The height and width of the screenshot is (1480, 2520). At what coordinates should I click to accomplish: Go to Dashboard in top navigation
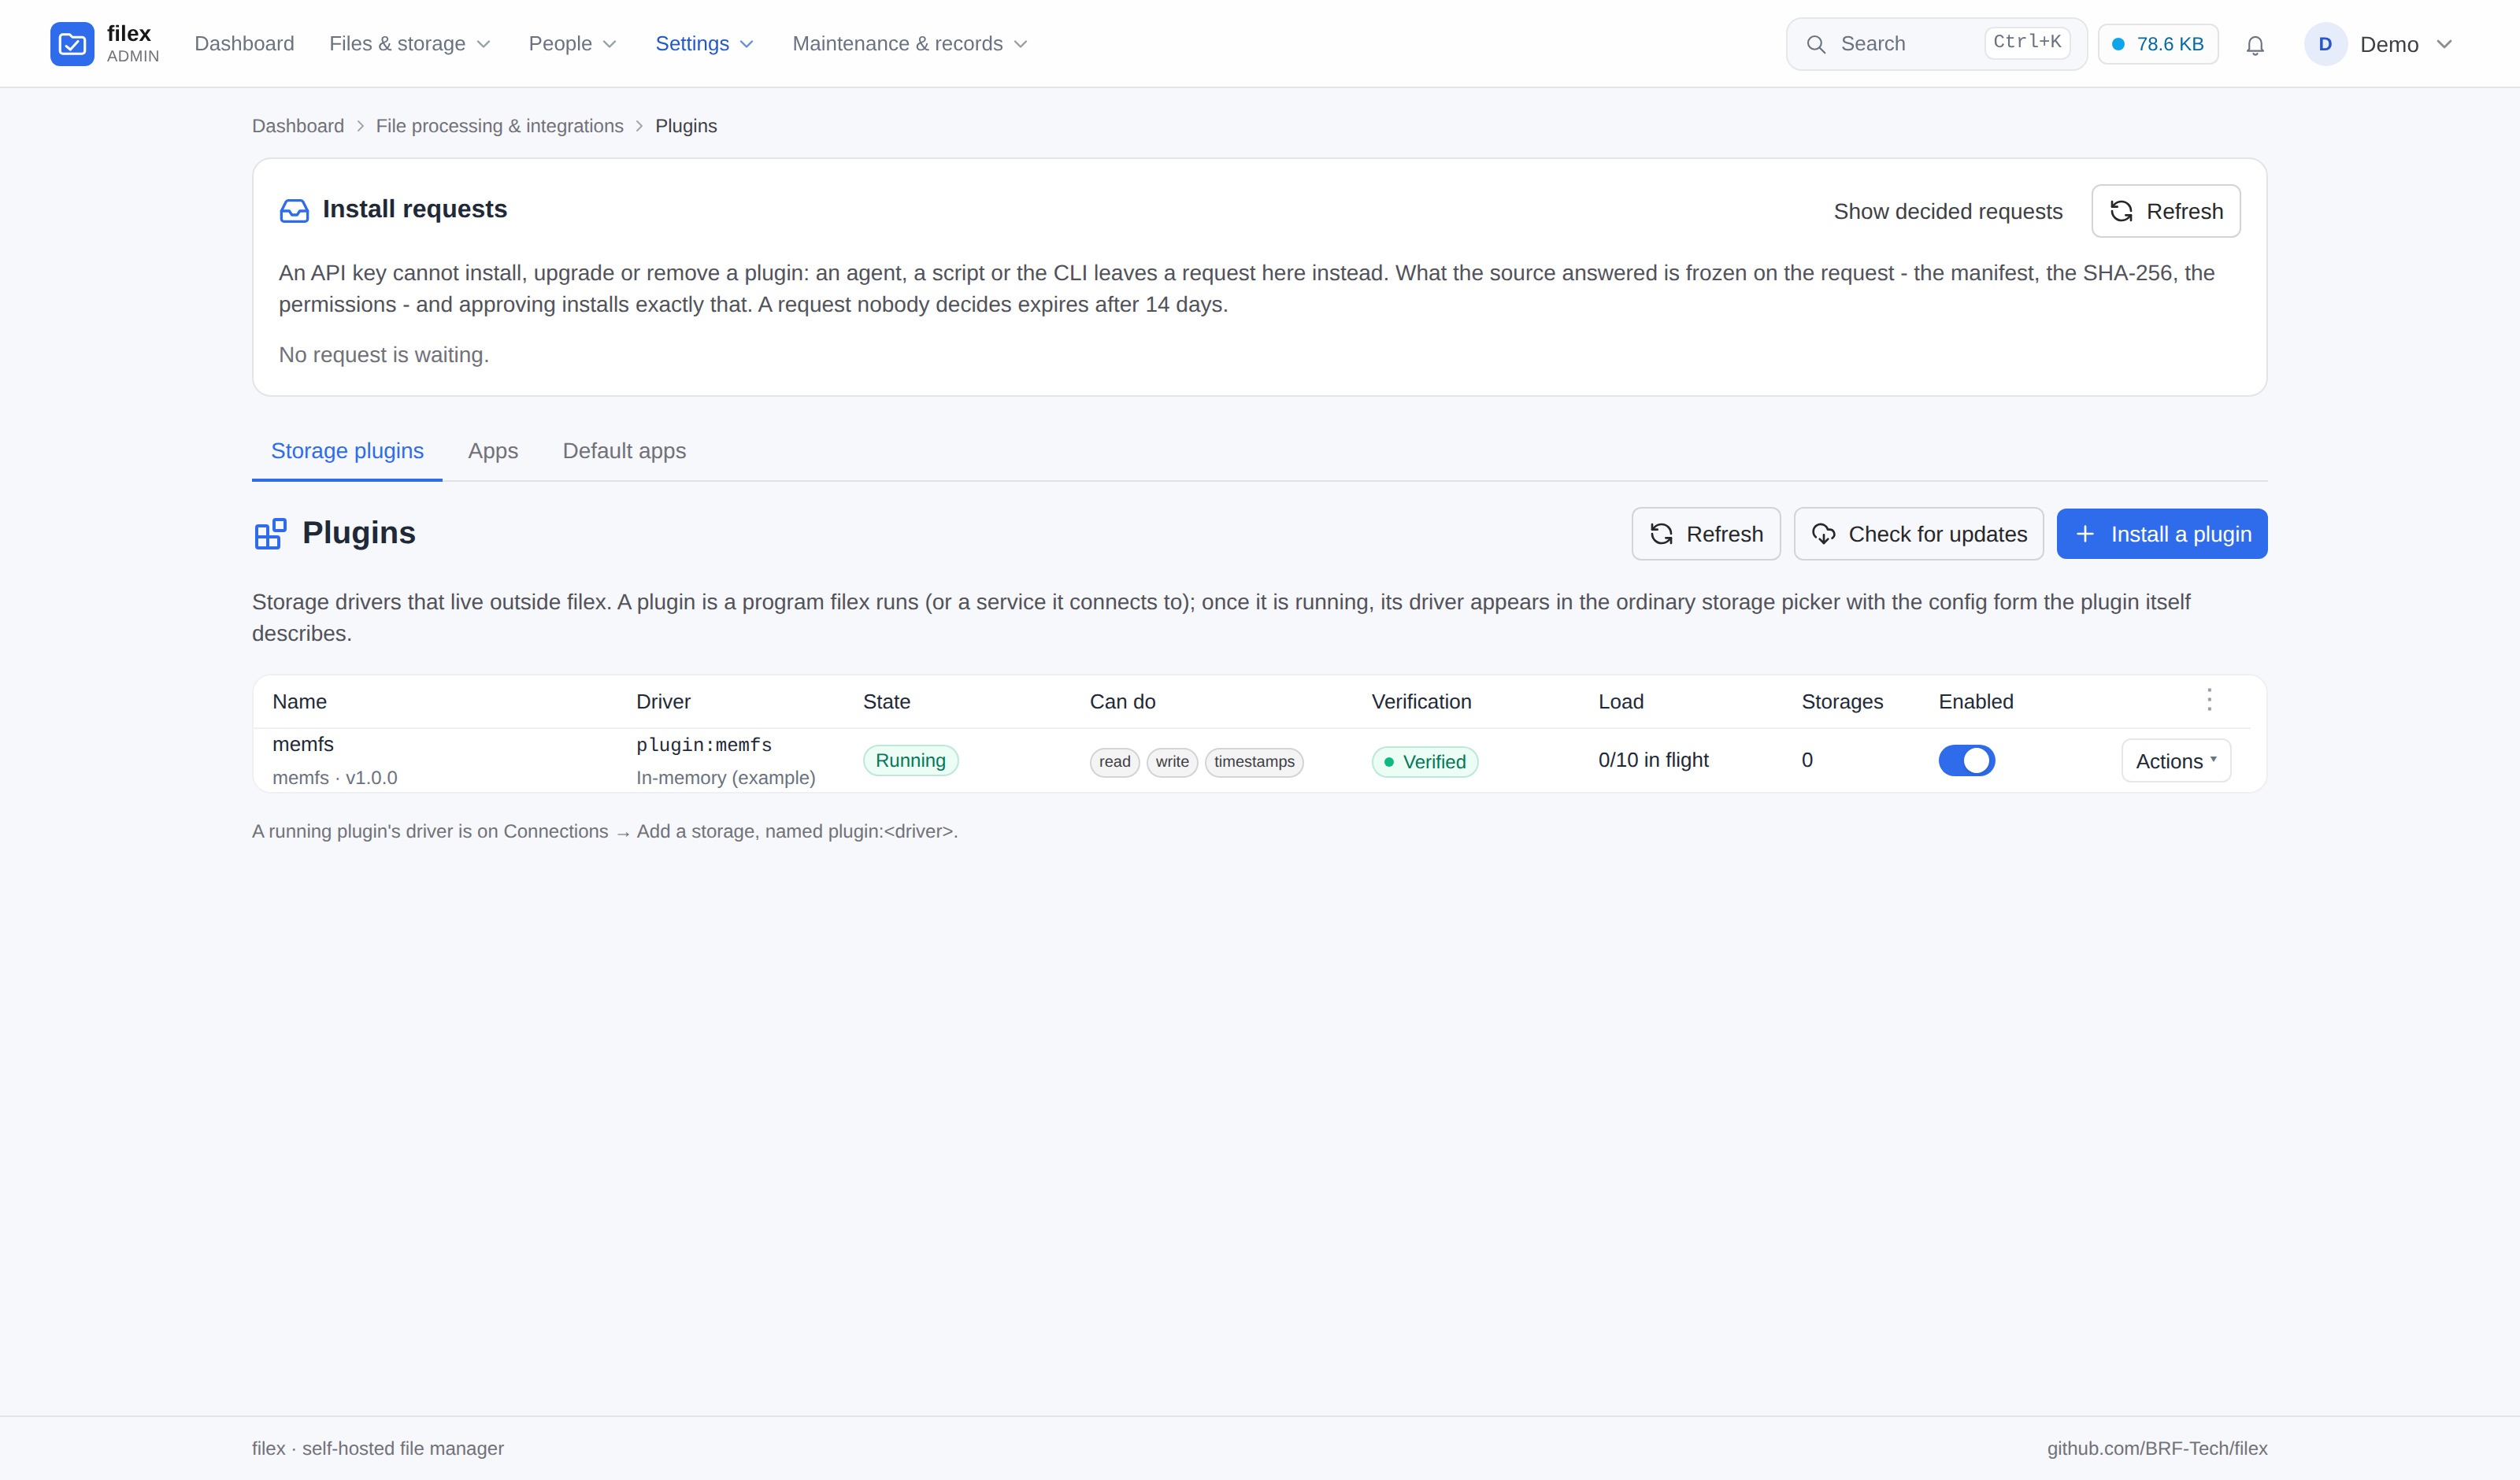point(244,44)
